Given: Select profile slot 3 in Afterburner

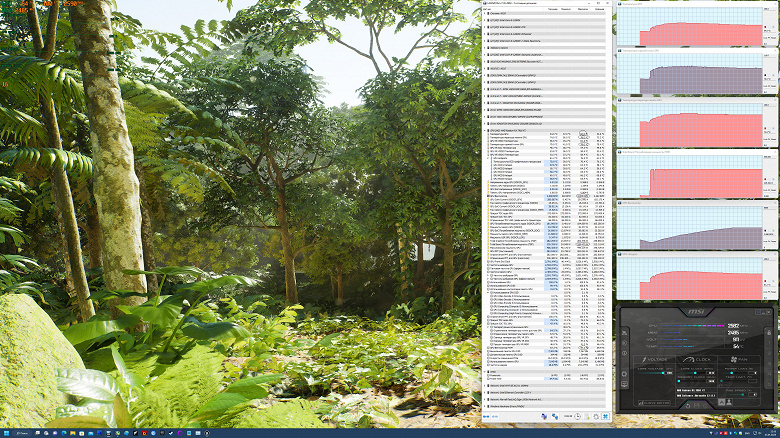Looking at the screenshot, I should (x=769, y=363).
